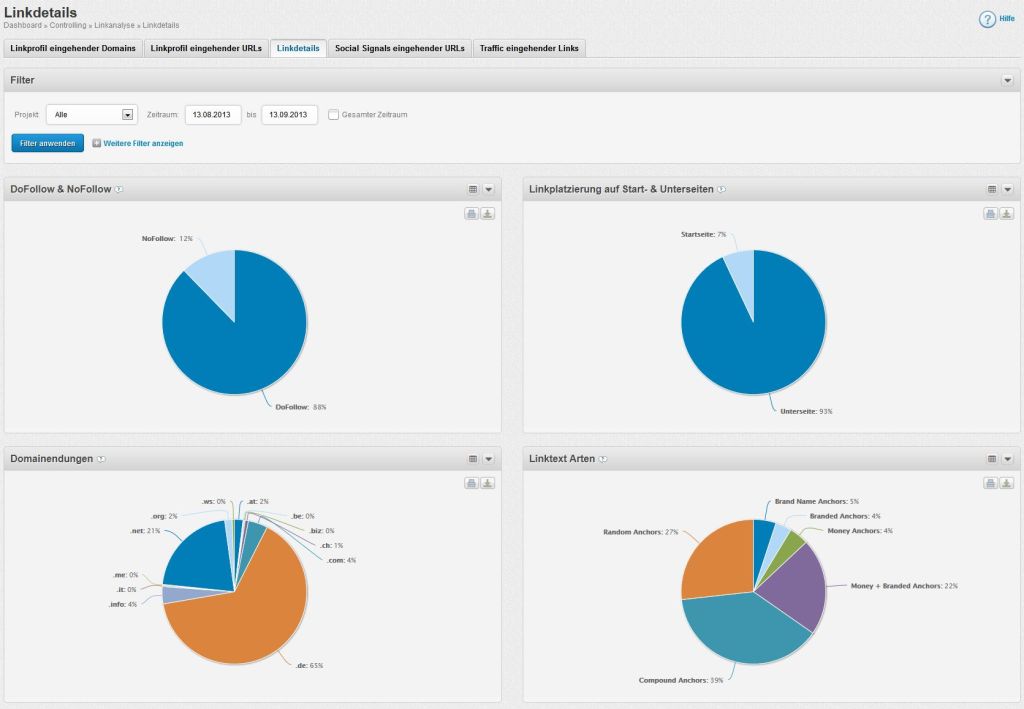The image size is (1024, 709).
Task: Open the Projekt dropdown showing Alle
Action: click(x=91, y=115)
